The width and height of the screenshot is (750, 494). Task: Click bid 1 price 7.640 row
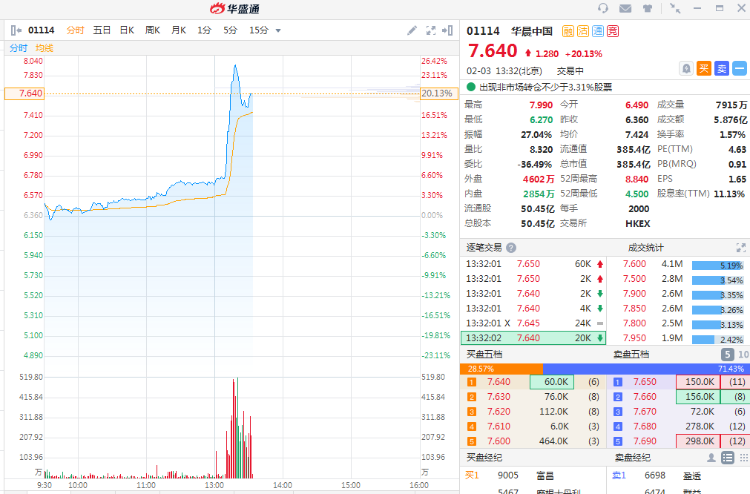(533, 382)
